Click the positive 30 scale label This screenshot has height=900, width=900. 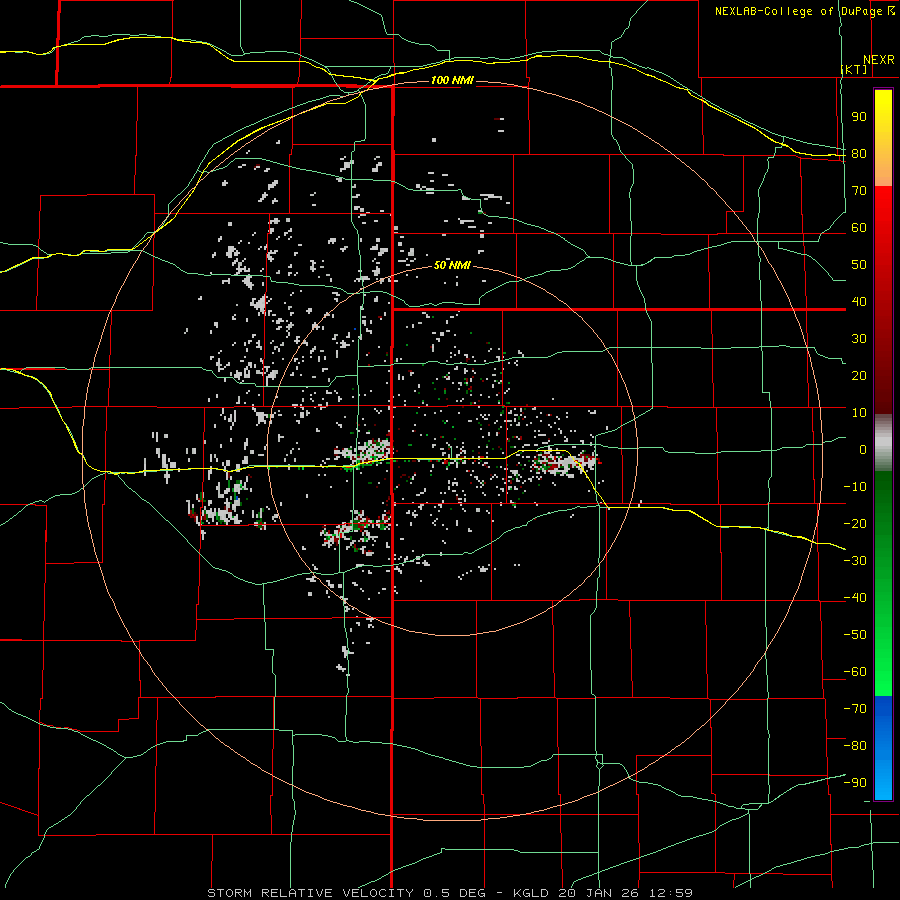[859, 339]
